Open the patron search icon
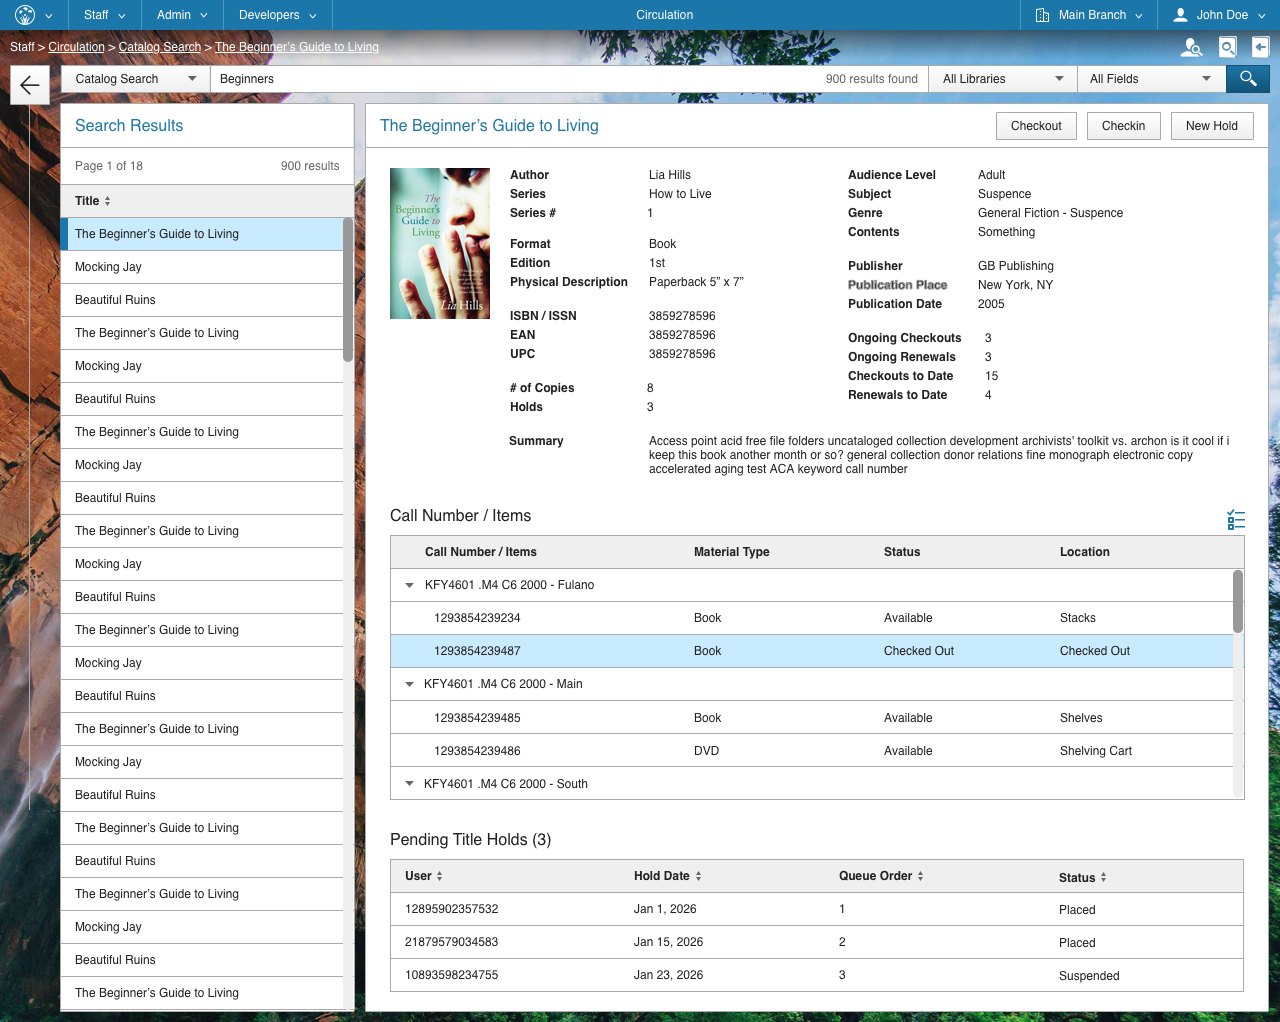 [1192, 46]
